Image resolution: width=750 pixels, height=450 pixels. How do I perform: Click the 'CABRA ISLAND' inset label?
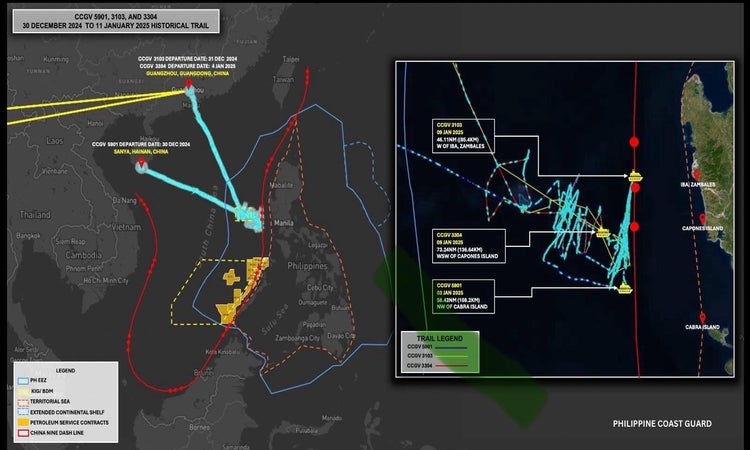coord(702,327)
